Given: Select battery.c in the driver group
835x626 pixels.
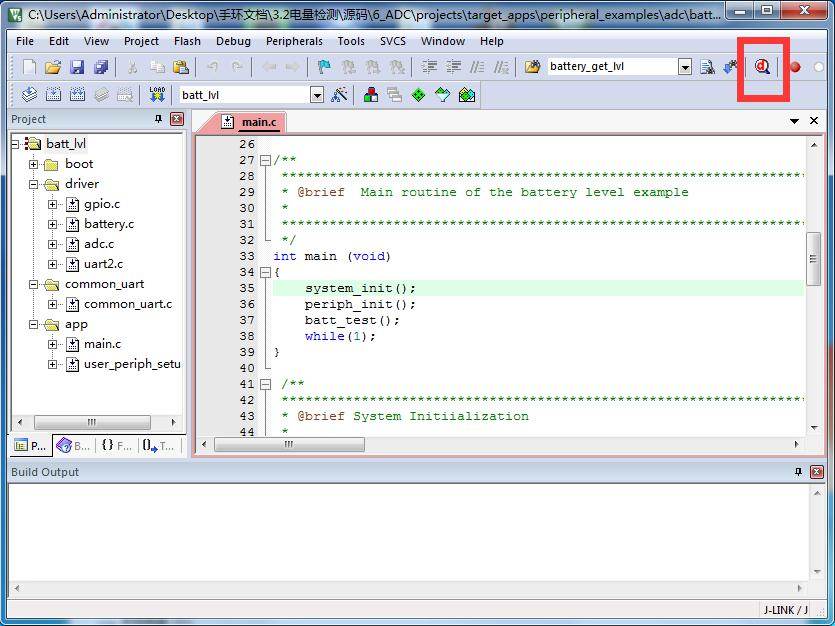Looking at the screenshot, I should pos(109,224).
